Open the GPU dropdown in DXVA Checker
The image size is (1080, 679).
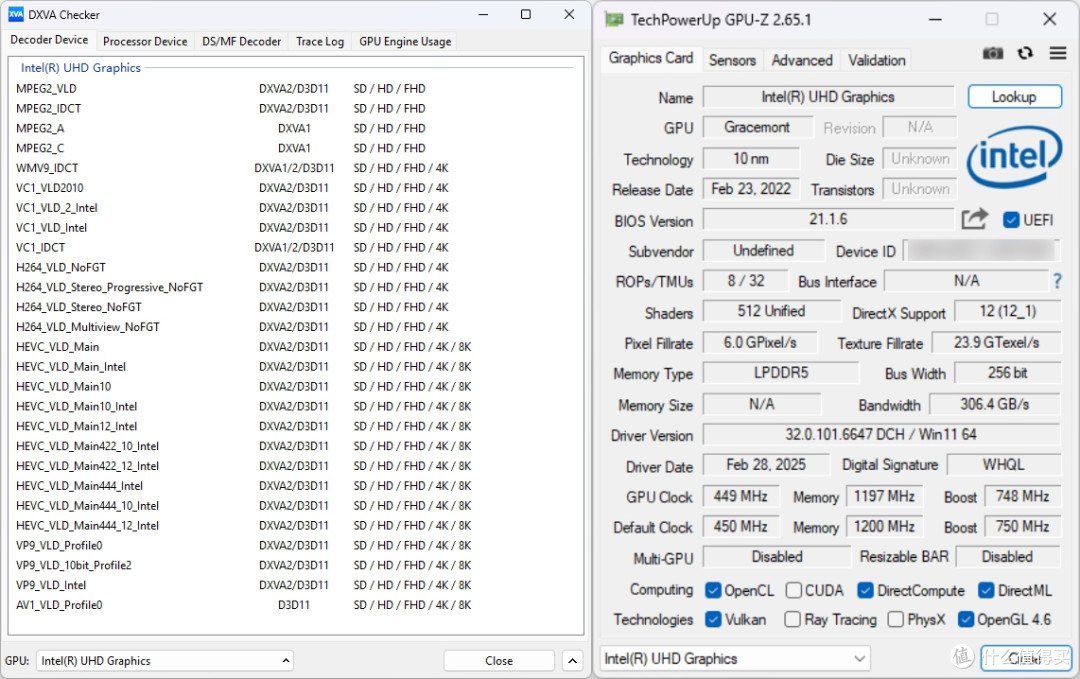click(x=165, y=660)
